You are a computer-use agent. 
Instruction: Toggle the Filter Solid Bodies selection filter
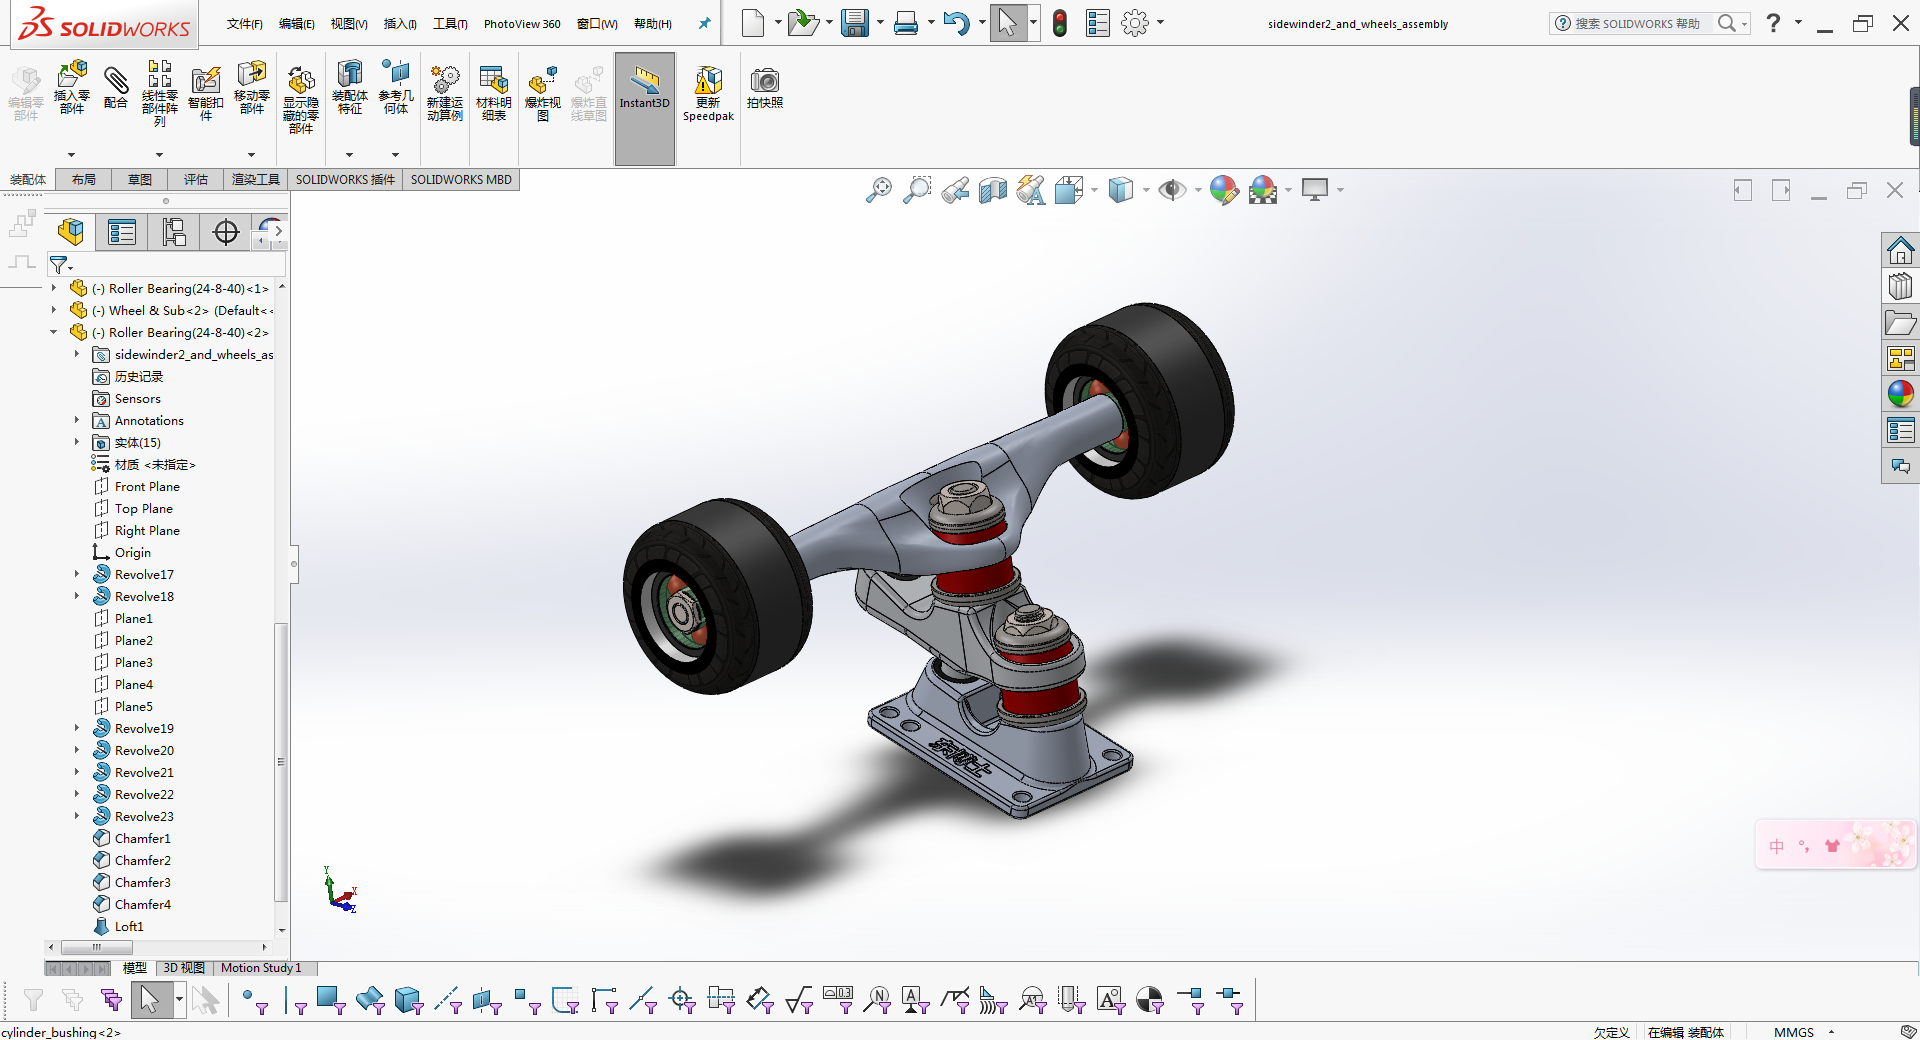409,1000
